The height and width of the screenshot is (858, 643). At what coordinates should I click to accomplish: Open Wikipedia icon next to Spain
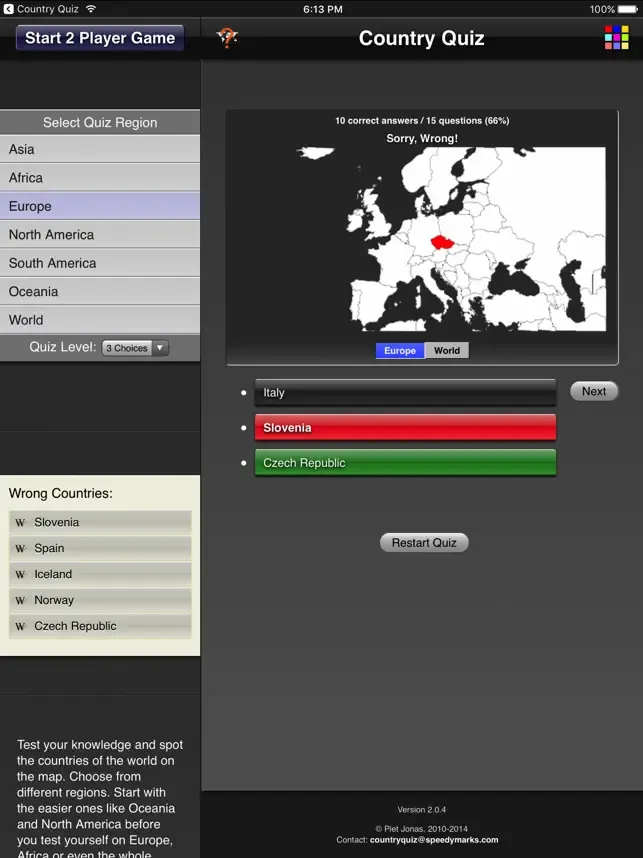[20, 548]
